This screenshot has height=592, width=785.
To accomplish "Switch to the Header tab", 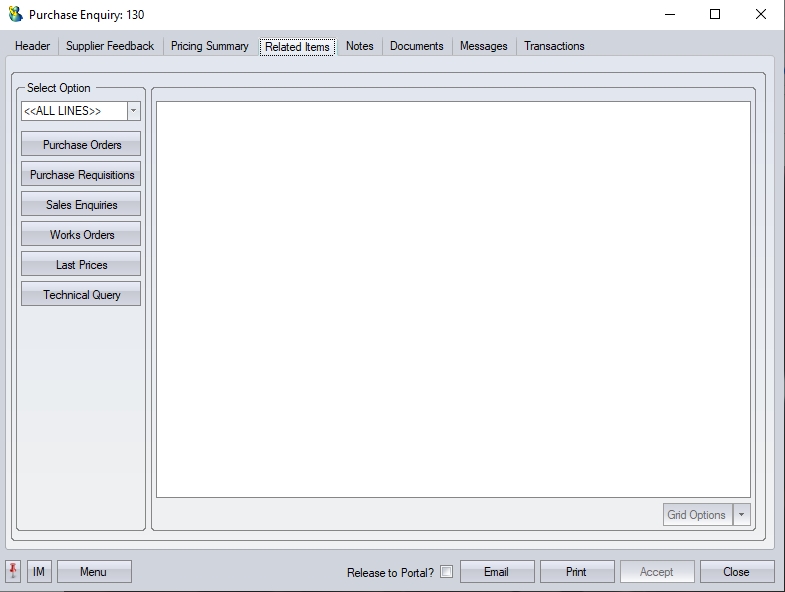I will (x=33, y=46).
